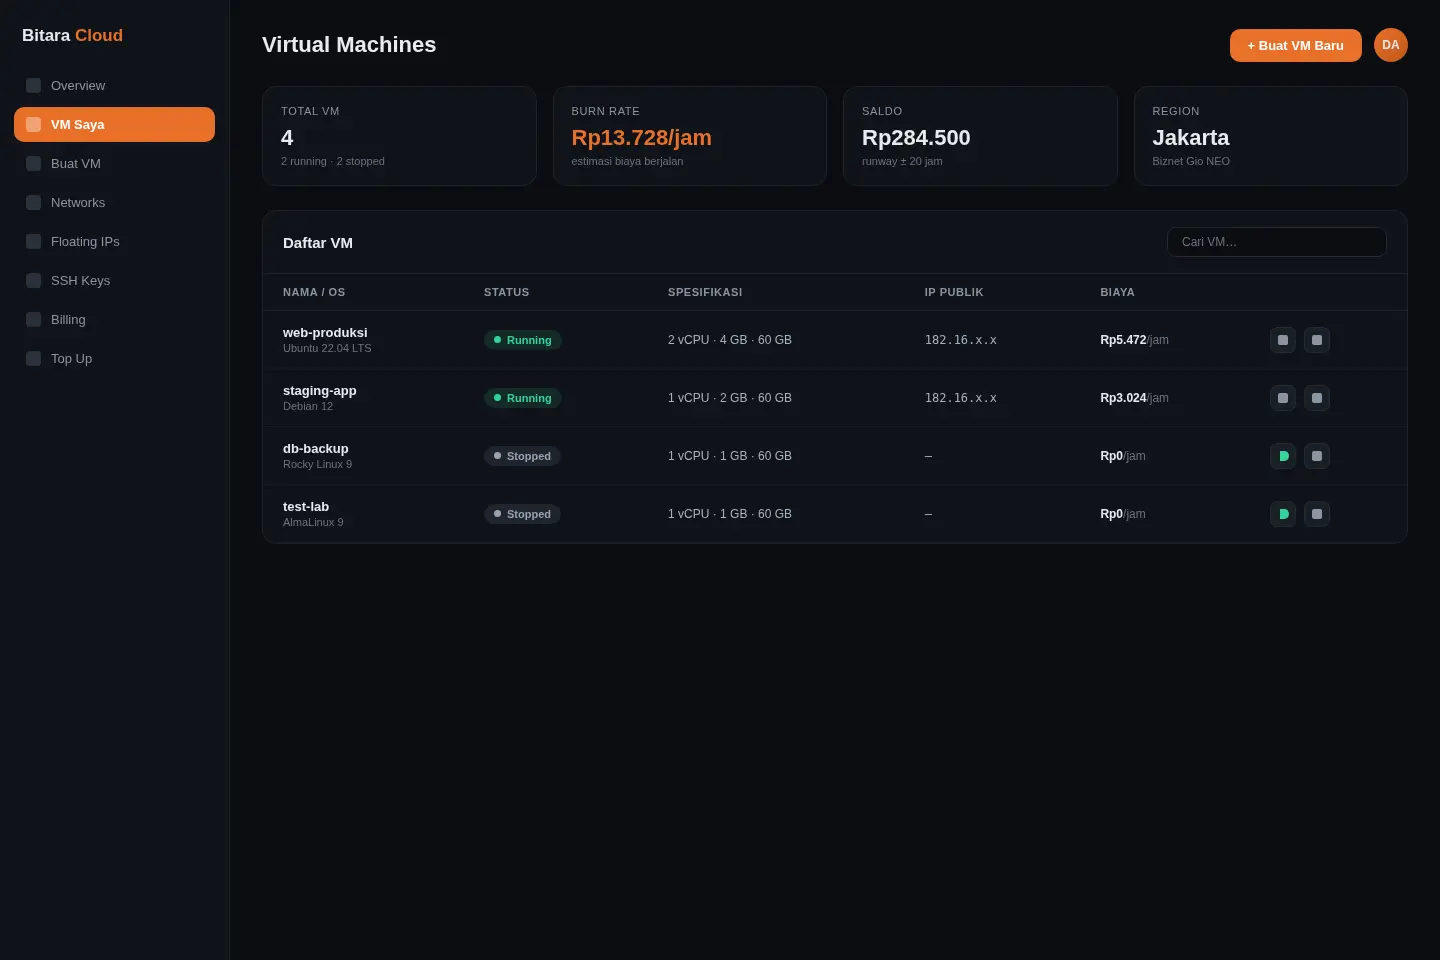
Task: Open SSH Keys in the sidebar
Action: coord(114,281)
